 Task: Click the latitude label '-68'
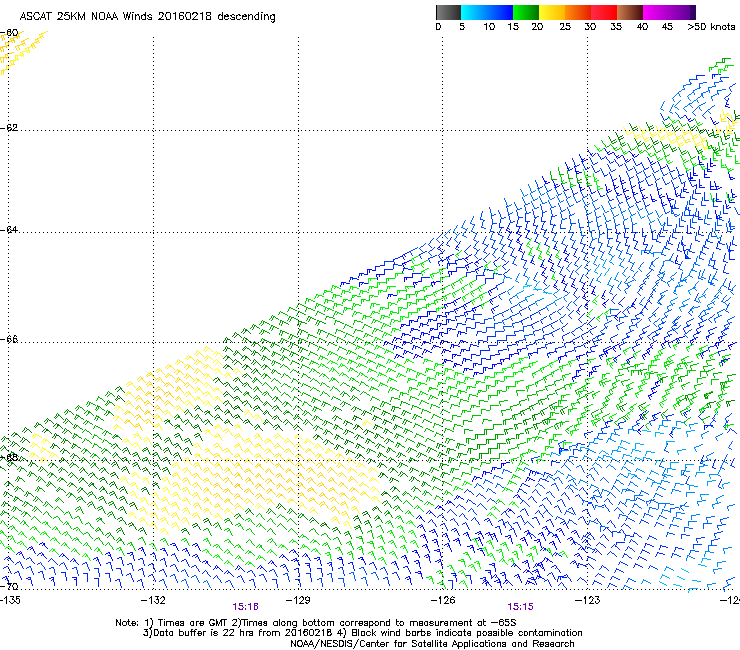tap(9, 457)
